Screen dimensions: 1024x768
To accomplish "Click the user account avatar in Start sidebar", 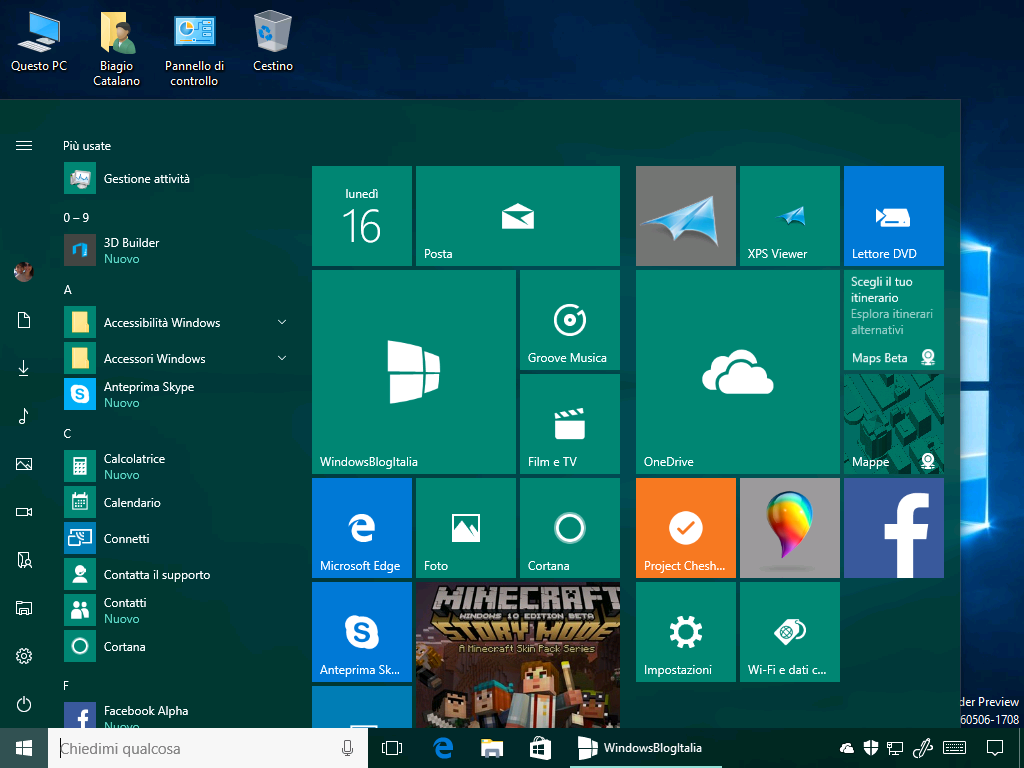I will [x=24, y=272].
